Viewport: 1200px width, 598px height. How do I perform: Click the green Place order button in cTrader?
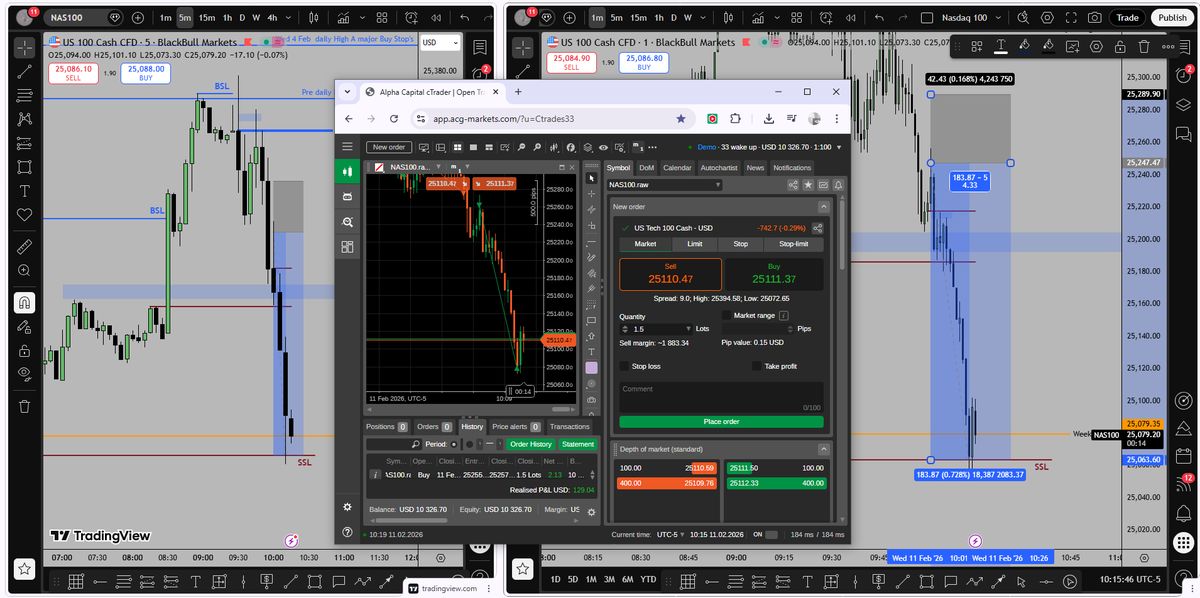pos(721,422)
